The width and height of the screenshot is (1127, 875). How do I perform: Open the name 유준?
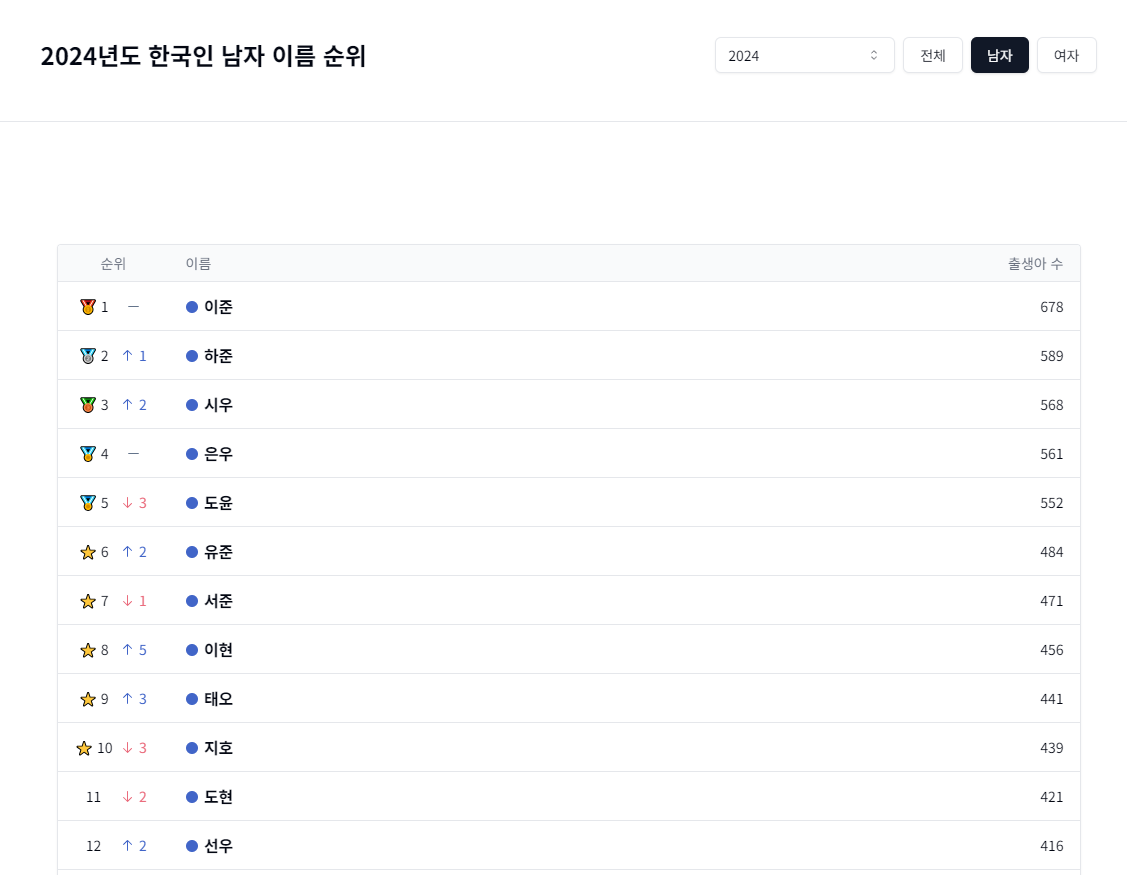[218, 552]
